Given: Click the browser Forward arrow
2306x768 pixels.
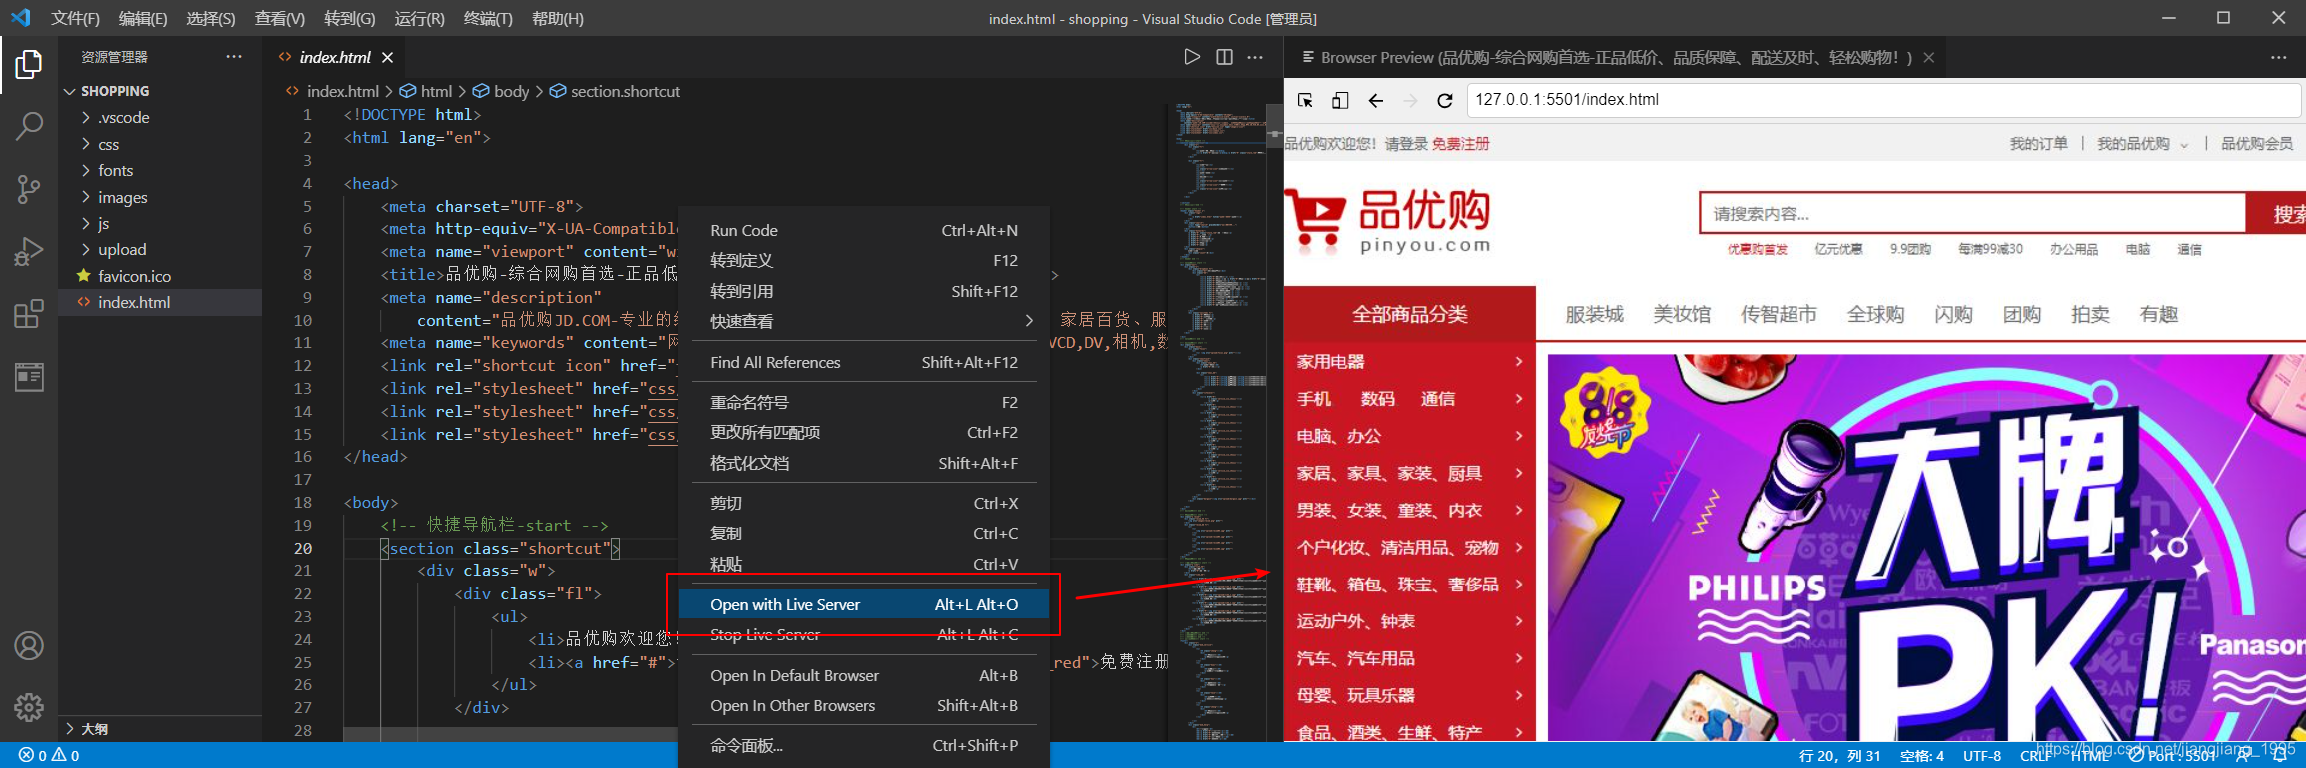Looking at the screenshot, I should click(1410, 100).
